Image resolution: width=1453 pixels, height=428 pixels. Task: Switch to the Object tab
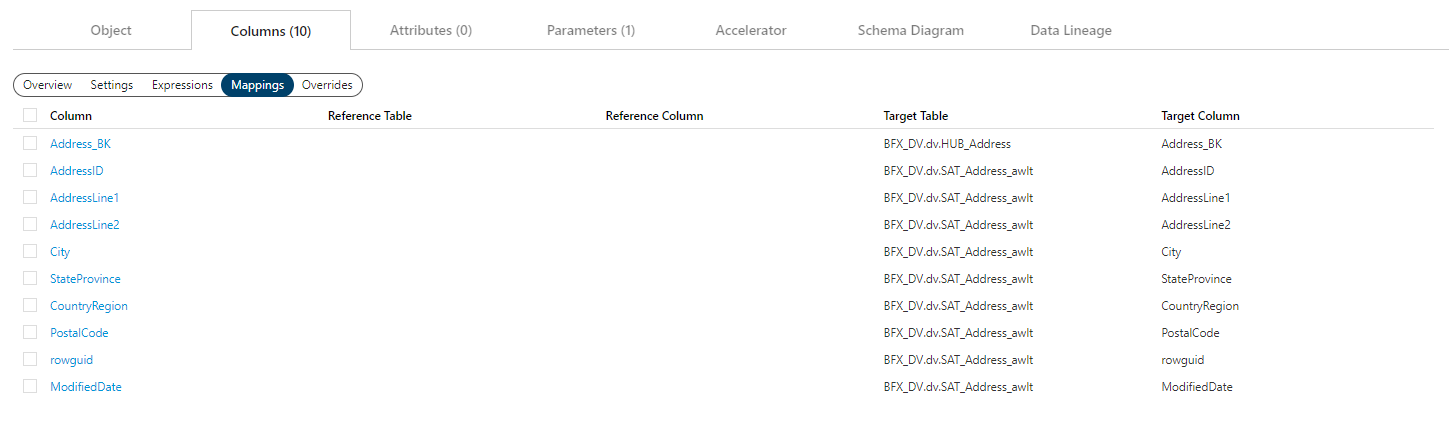click(111, 30)
